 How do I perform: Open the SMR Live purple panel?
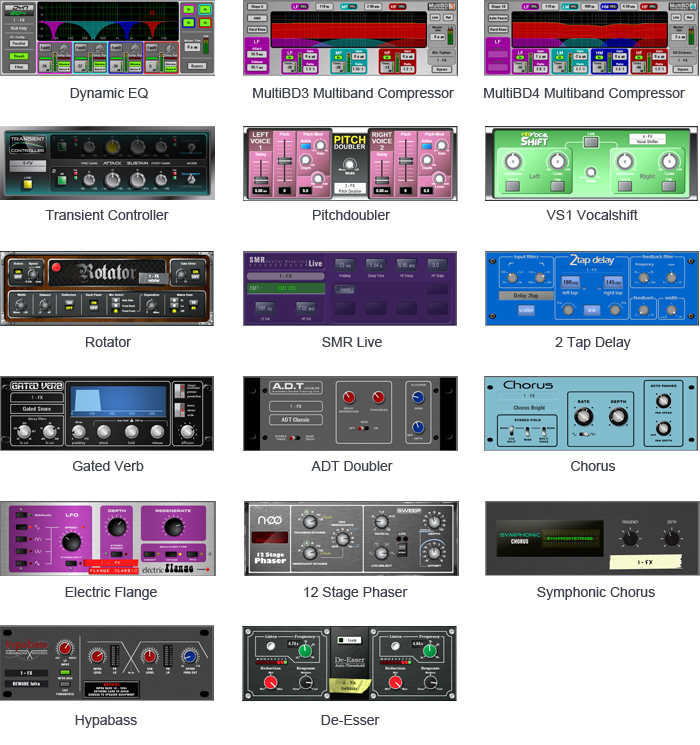(350, 288)
